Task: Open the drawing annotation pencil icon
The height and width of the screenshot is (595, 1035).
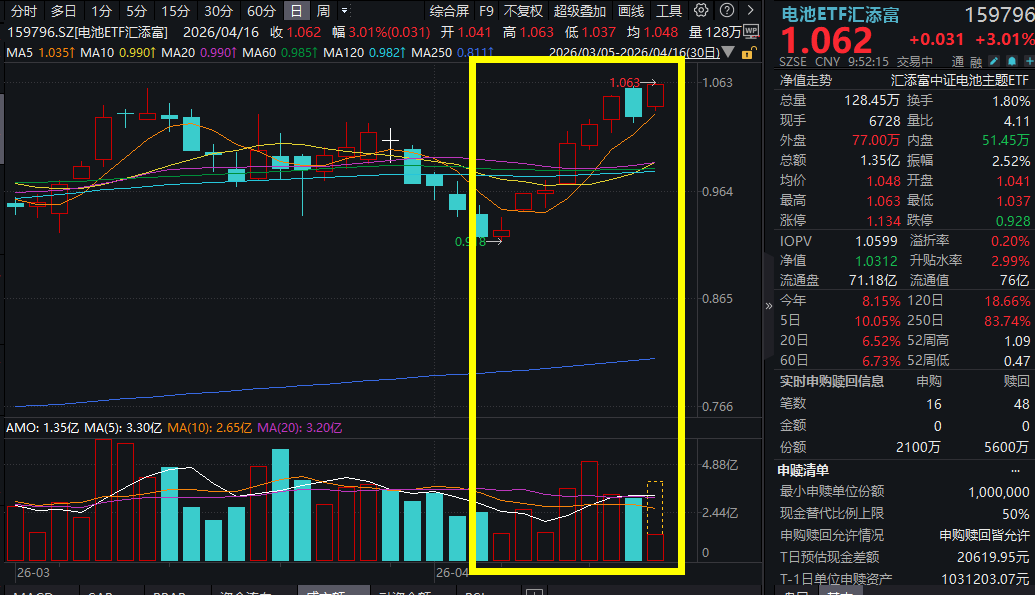Action: pos(995,61)
